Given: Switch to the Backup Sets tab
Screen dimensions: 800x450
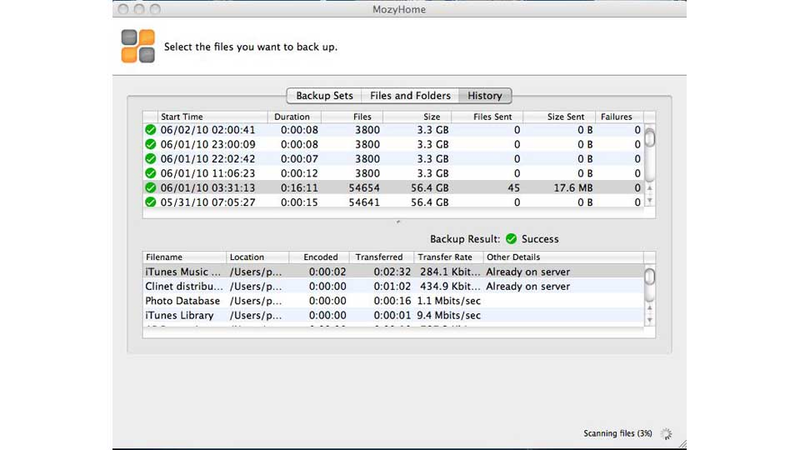Looking at the screenshot, I should pyautogui.click(x=324, y=95).
